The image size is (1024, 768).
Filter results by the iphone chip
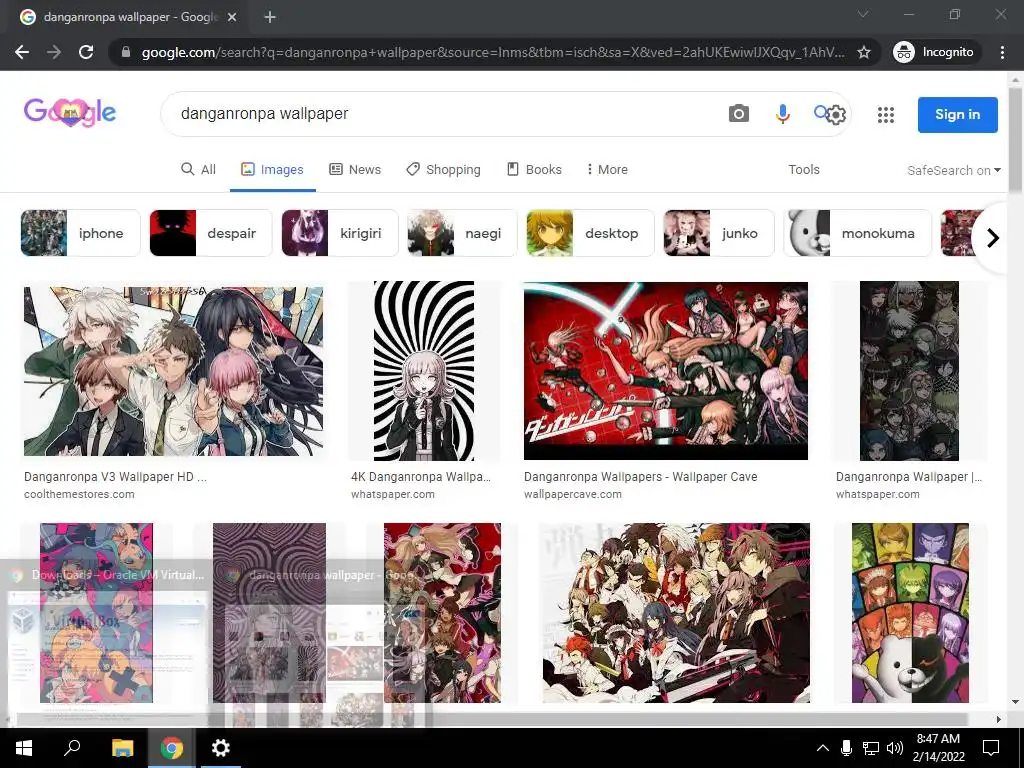(80, 233)
